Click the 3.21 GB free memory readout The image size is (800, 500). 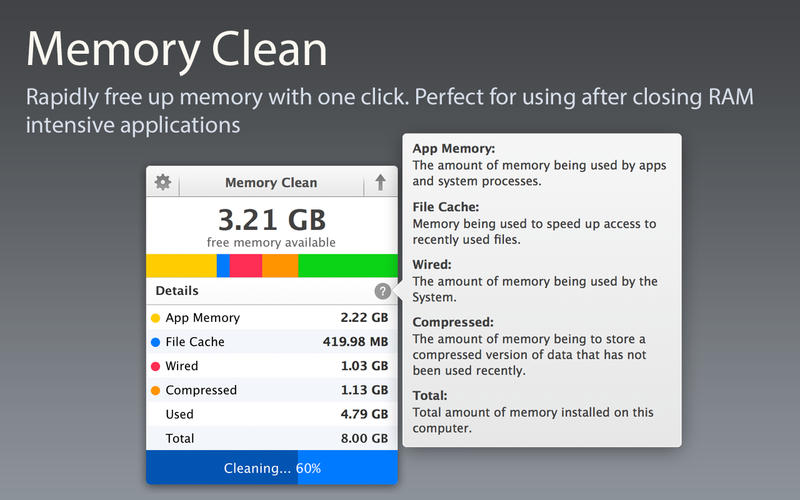click(271, 220)
